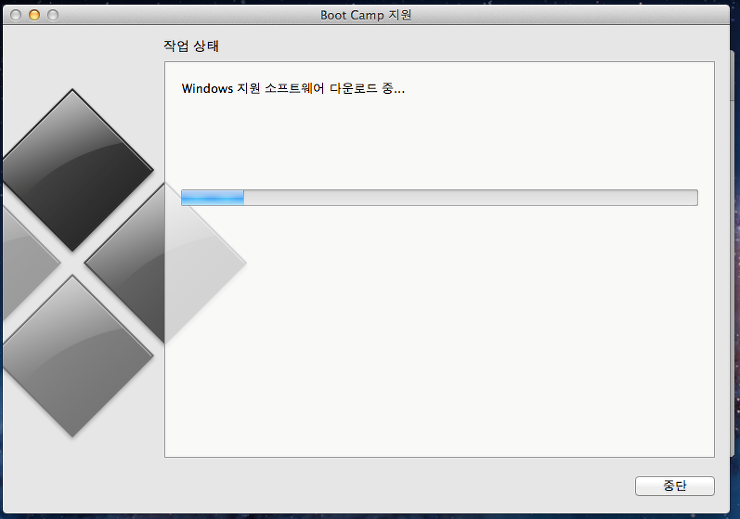The height and width of the screenshot is (519, 740).
Task: Click the 'Boot Camp 지원' window title
Action: (366, 15)
